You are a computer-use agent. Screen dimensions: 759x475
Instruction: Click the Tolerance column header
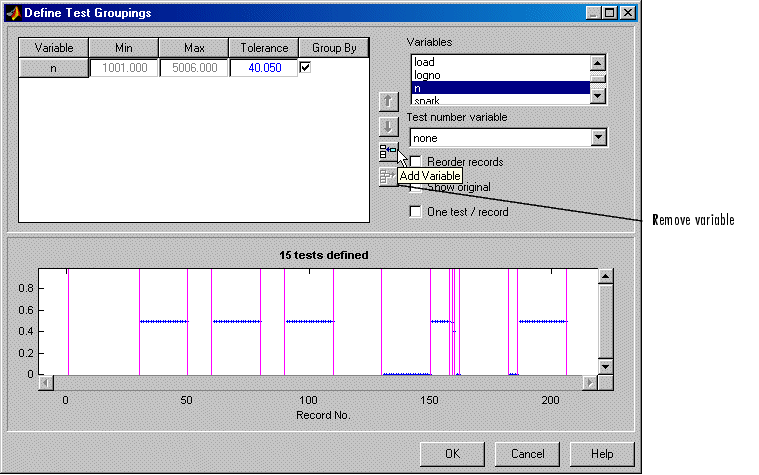(264, 48)
